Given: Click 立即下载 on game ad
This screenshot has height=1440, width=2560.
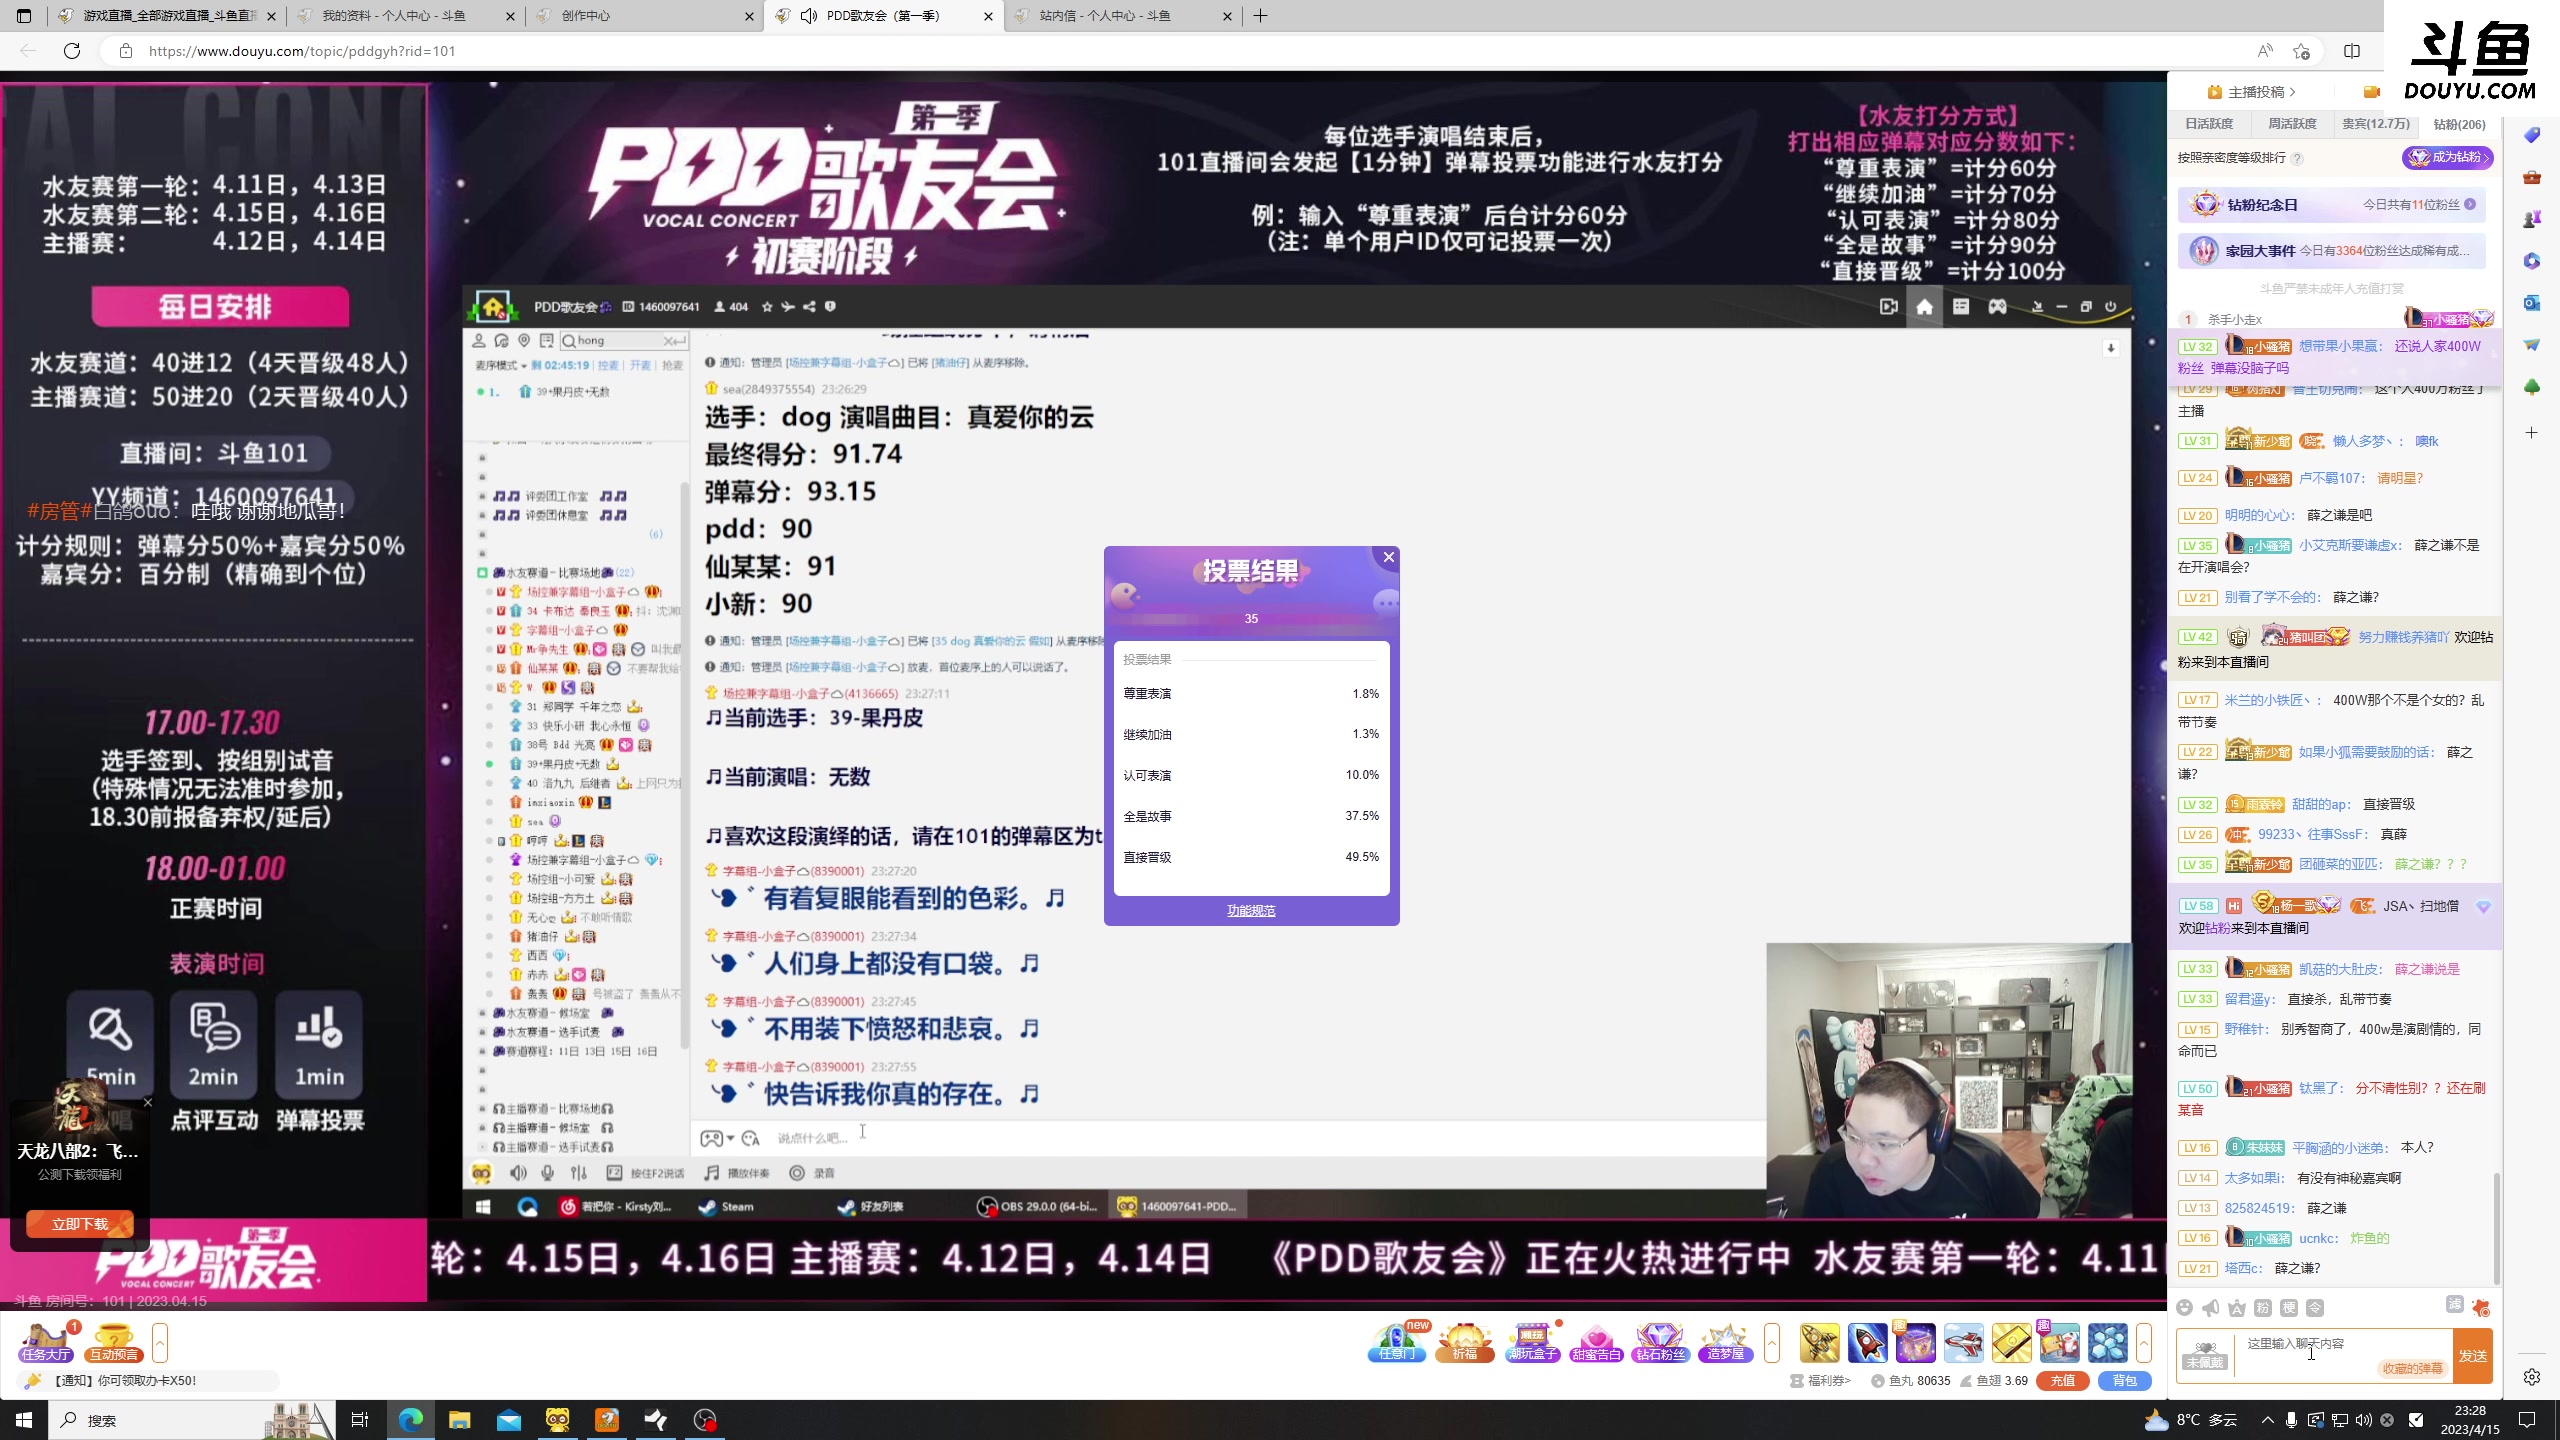Looking at the screenshot, I should (x=80, y=1224).
